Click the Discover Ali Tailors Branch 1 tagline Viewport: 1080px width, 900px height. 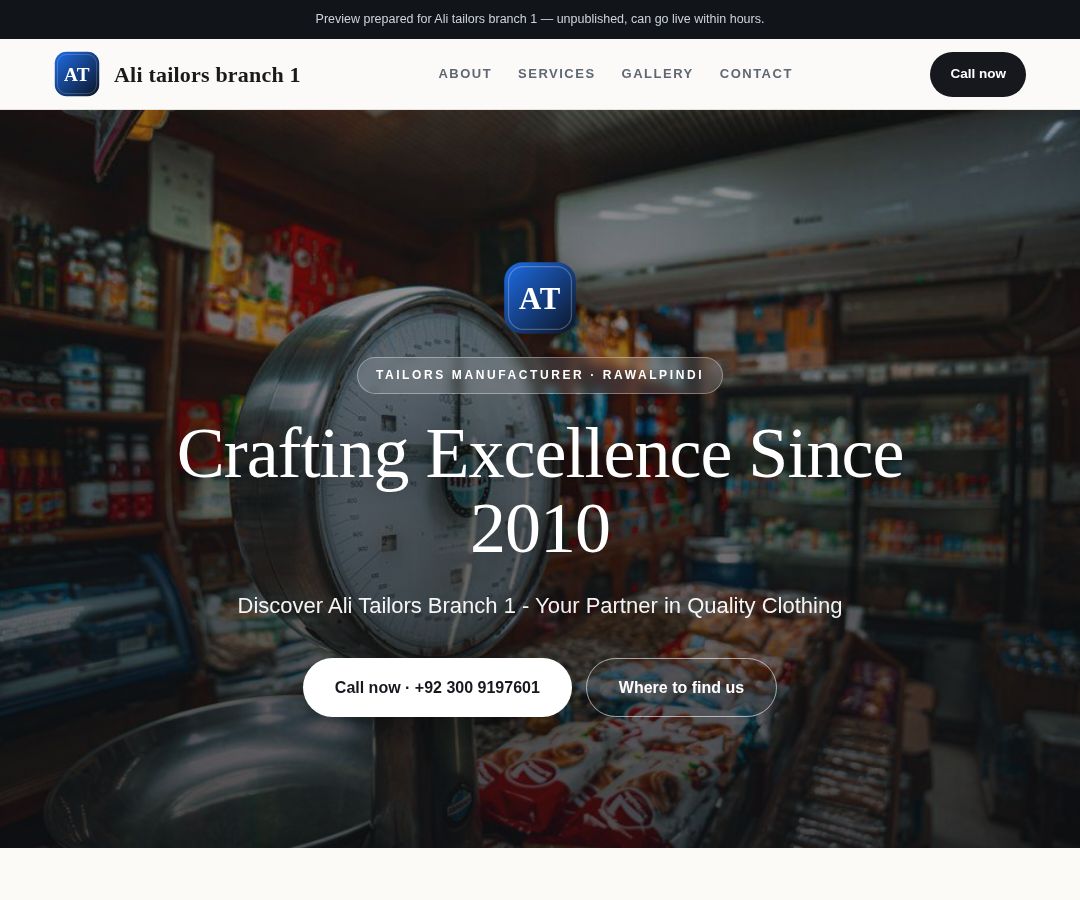[x=540, y=605]
